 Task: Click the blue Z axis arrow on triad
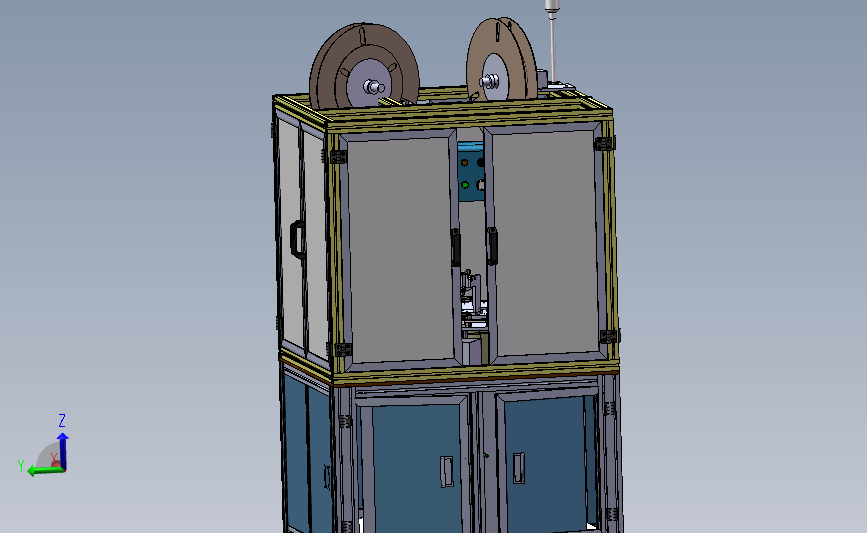click(62, 450)
